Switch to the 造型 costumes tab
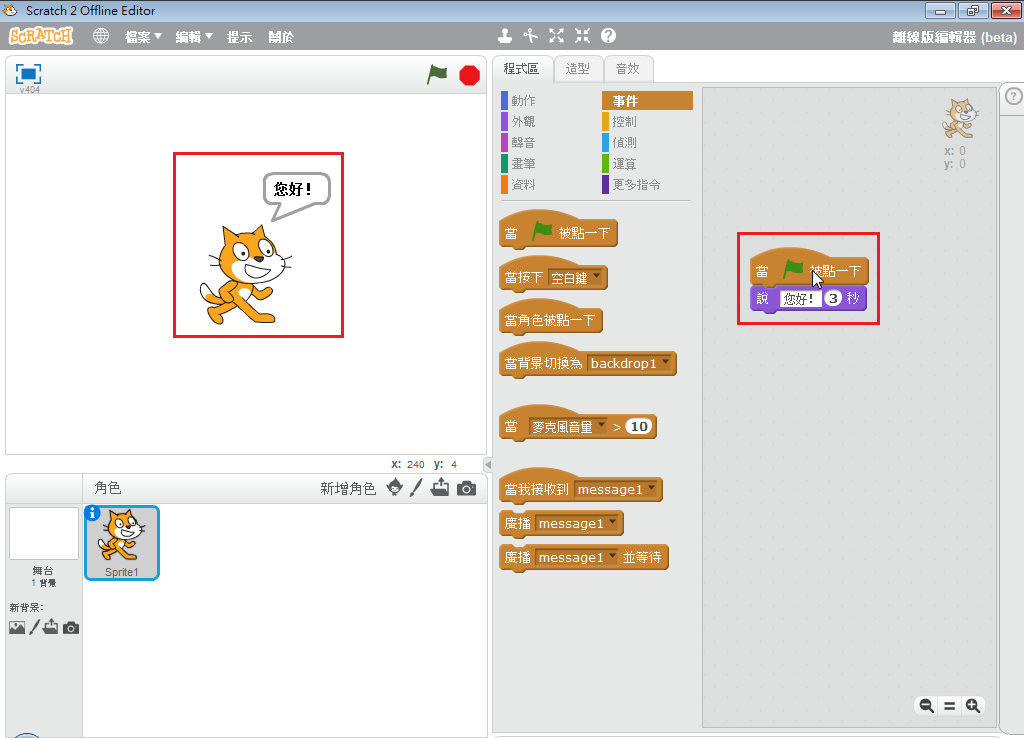Screen dimensions: 1024x738 click(577, 68)
